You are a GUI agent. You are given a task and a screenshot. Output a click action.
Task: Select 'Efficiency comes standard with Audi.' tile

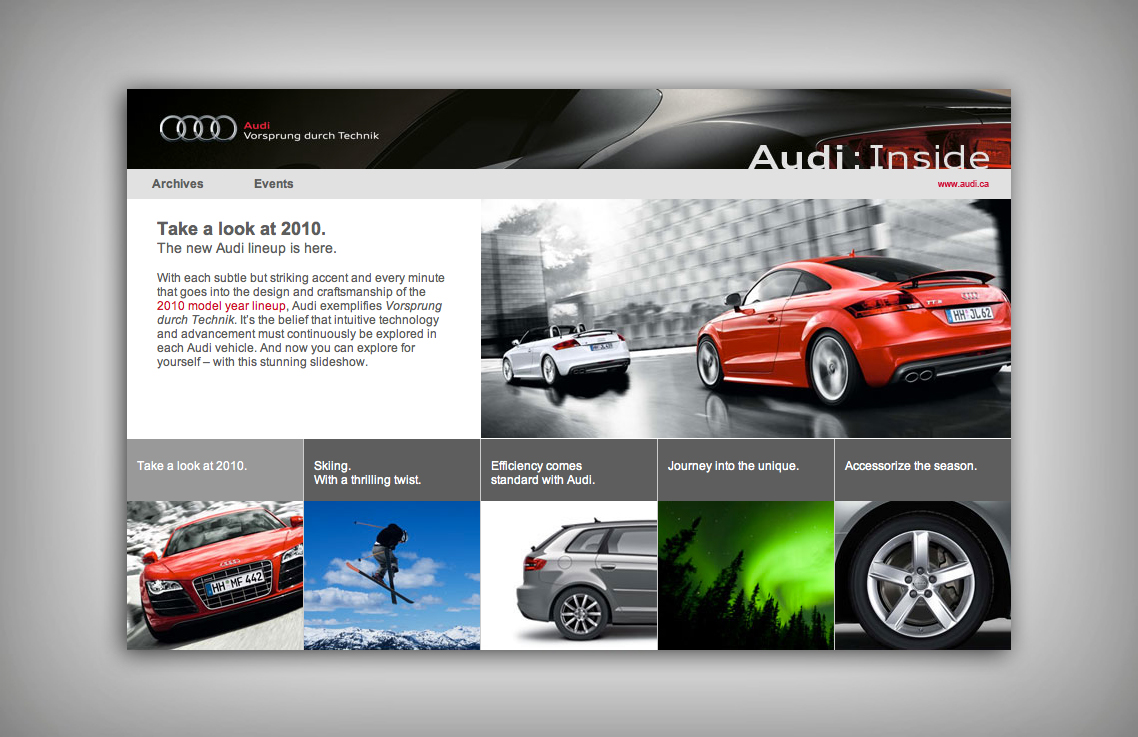click(569, 470)
